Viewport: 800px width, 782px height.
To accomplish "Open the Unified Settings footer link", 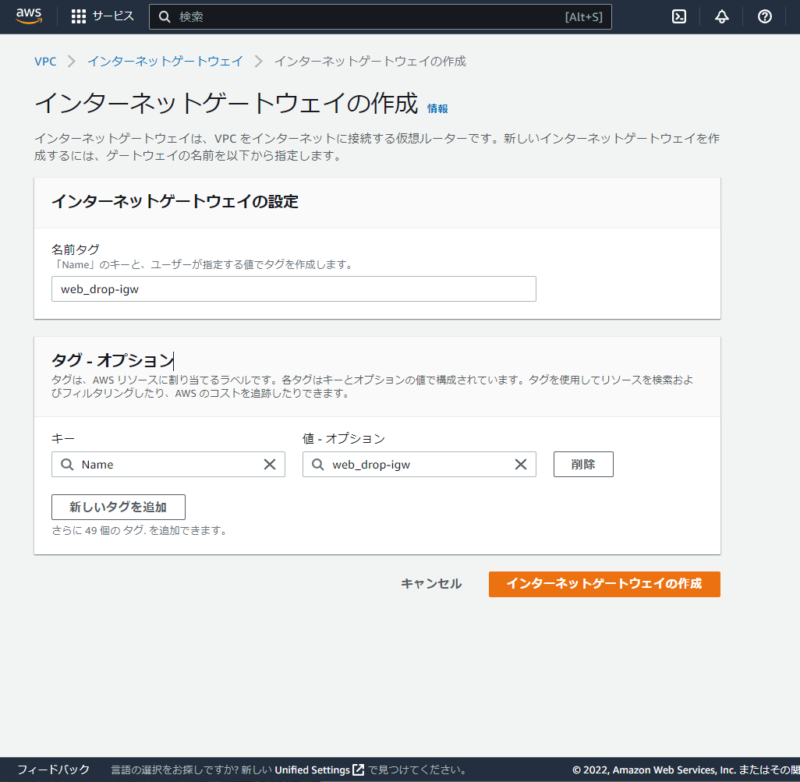I will (312, 770).
